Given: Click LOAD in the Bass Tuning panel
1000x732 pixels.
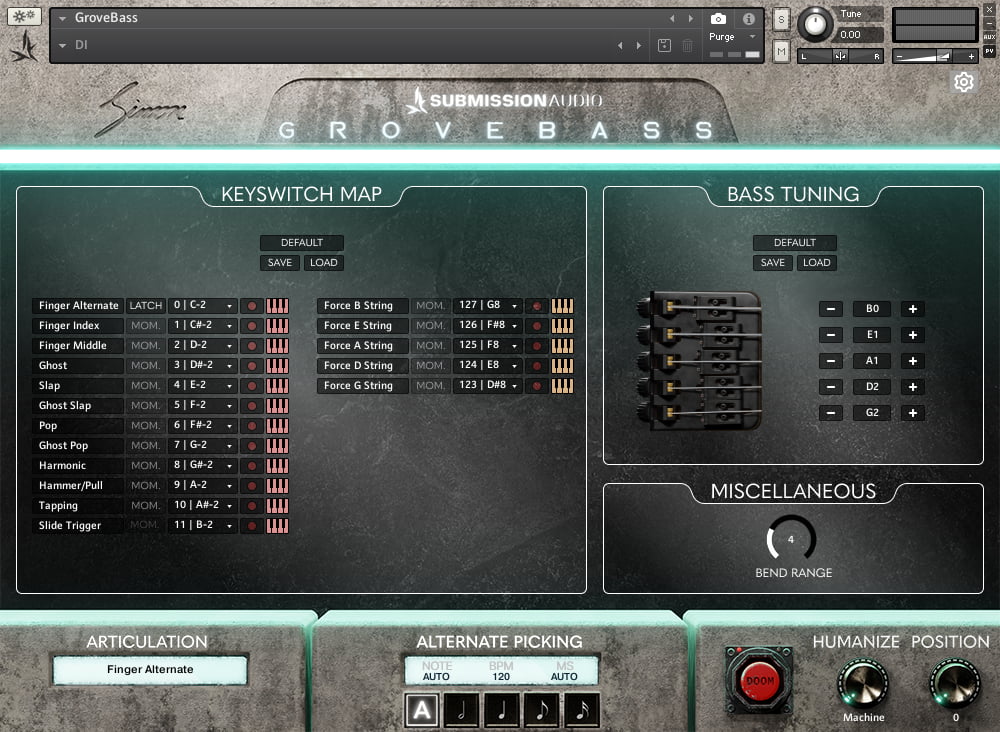Looking at the screenshot, I should (817, 263).
